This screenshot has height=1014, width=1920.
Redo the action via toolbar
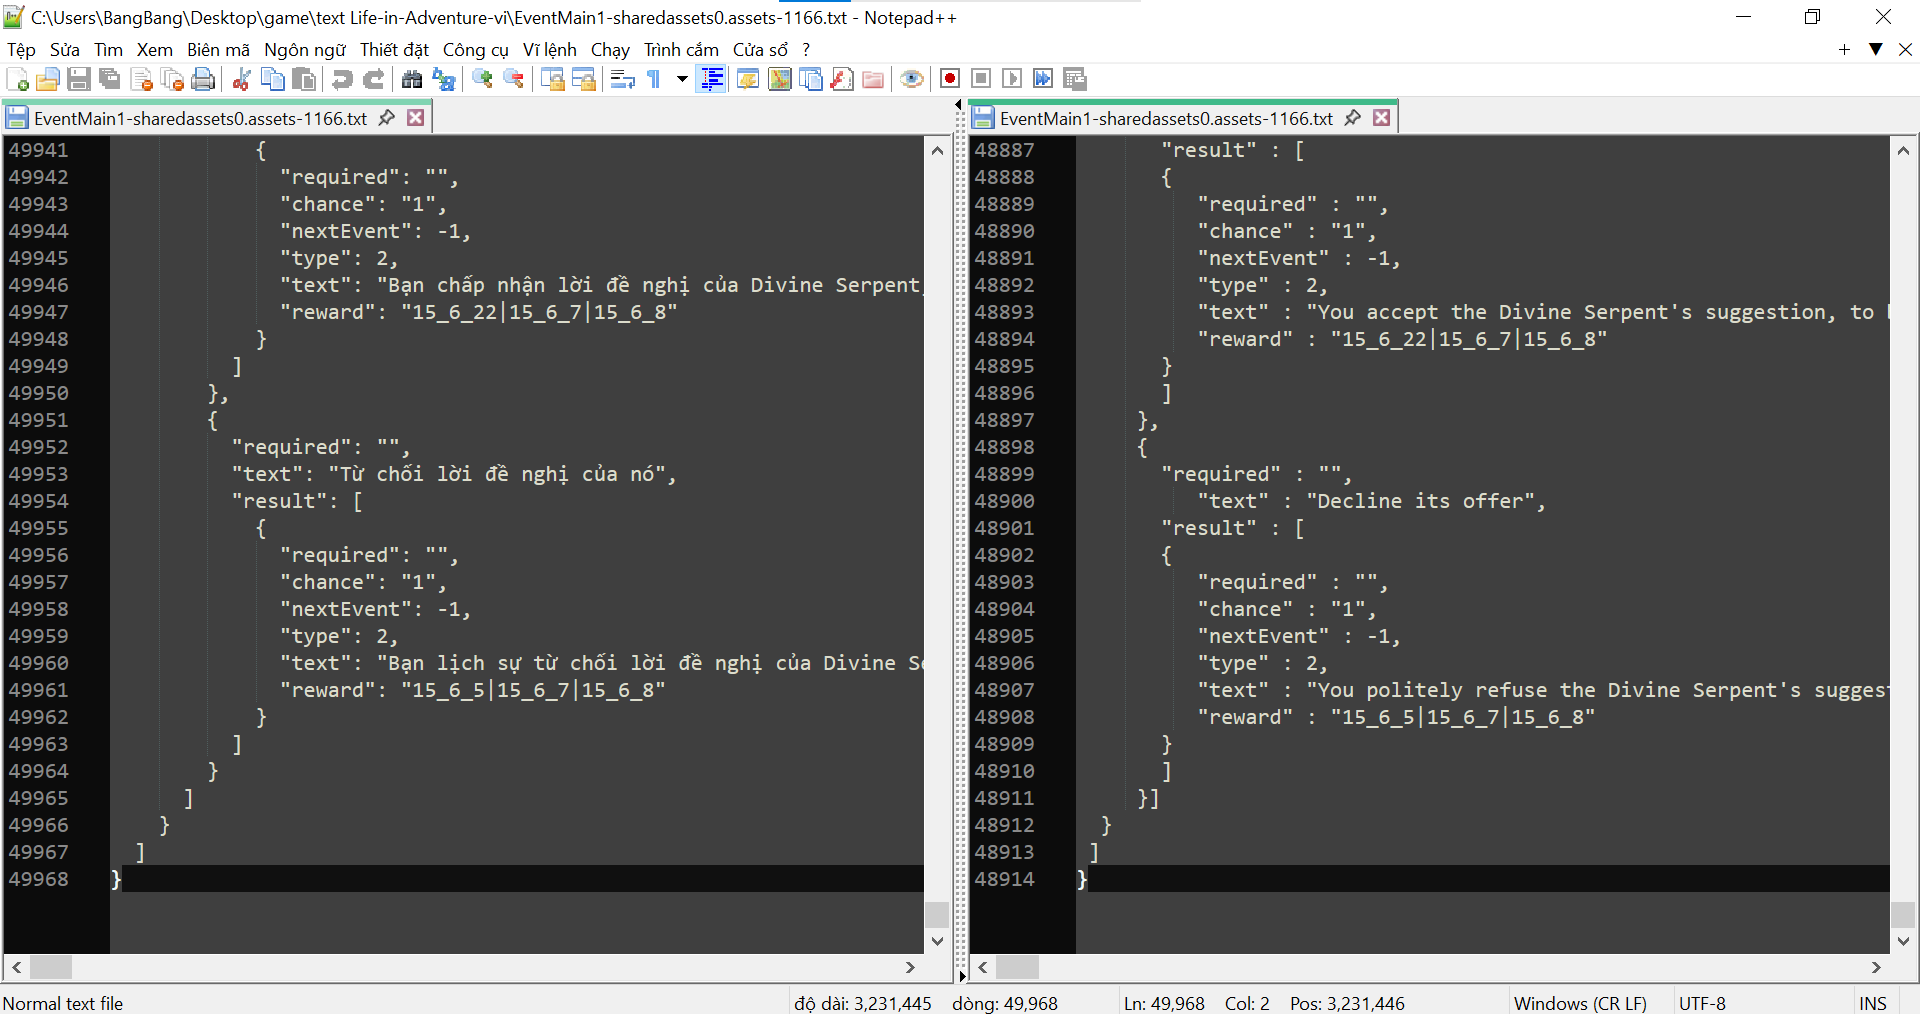pyautogui.click(x=373, y=79)
